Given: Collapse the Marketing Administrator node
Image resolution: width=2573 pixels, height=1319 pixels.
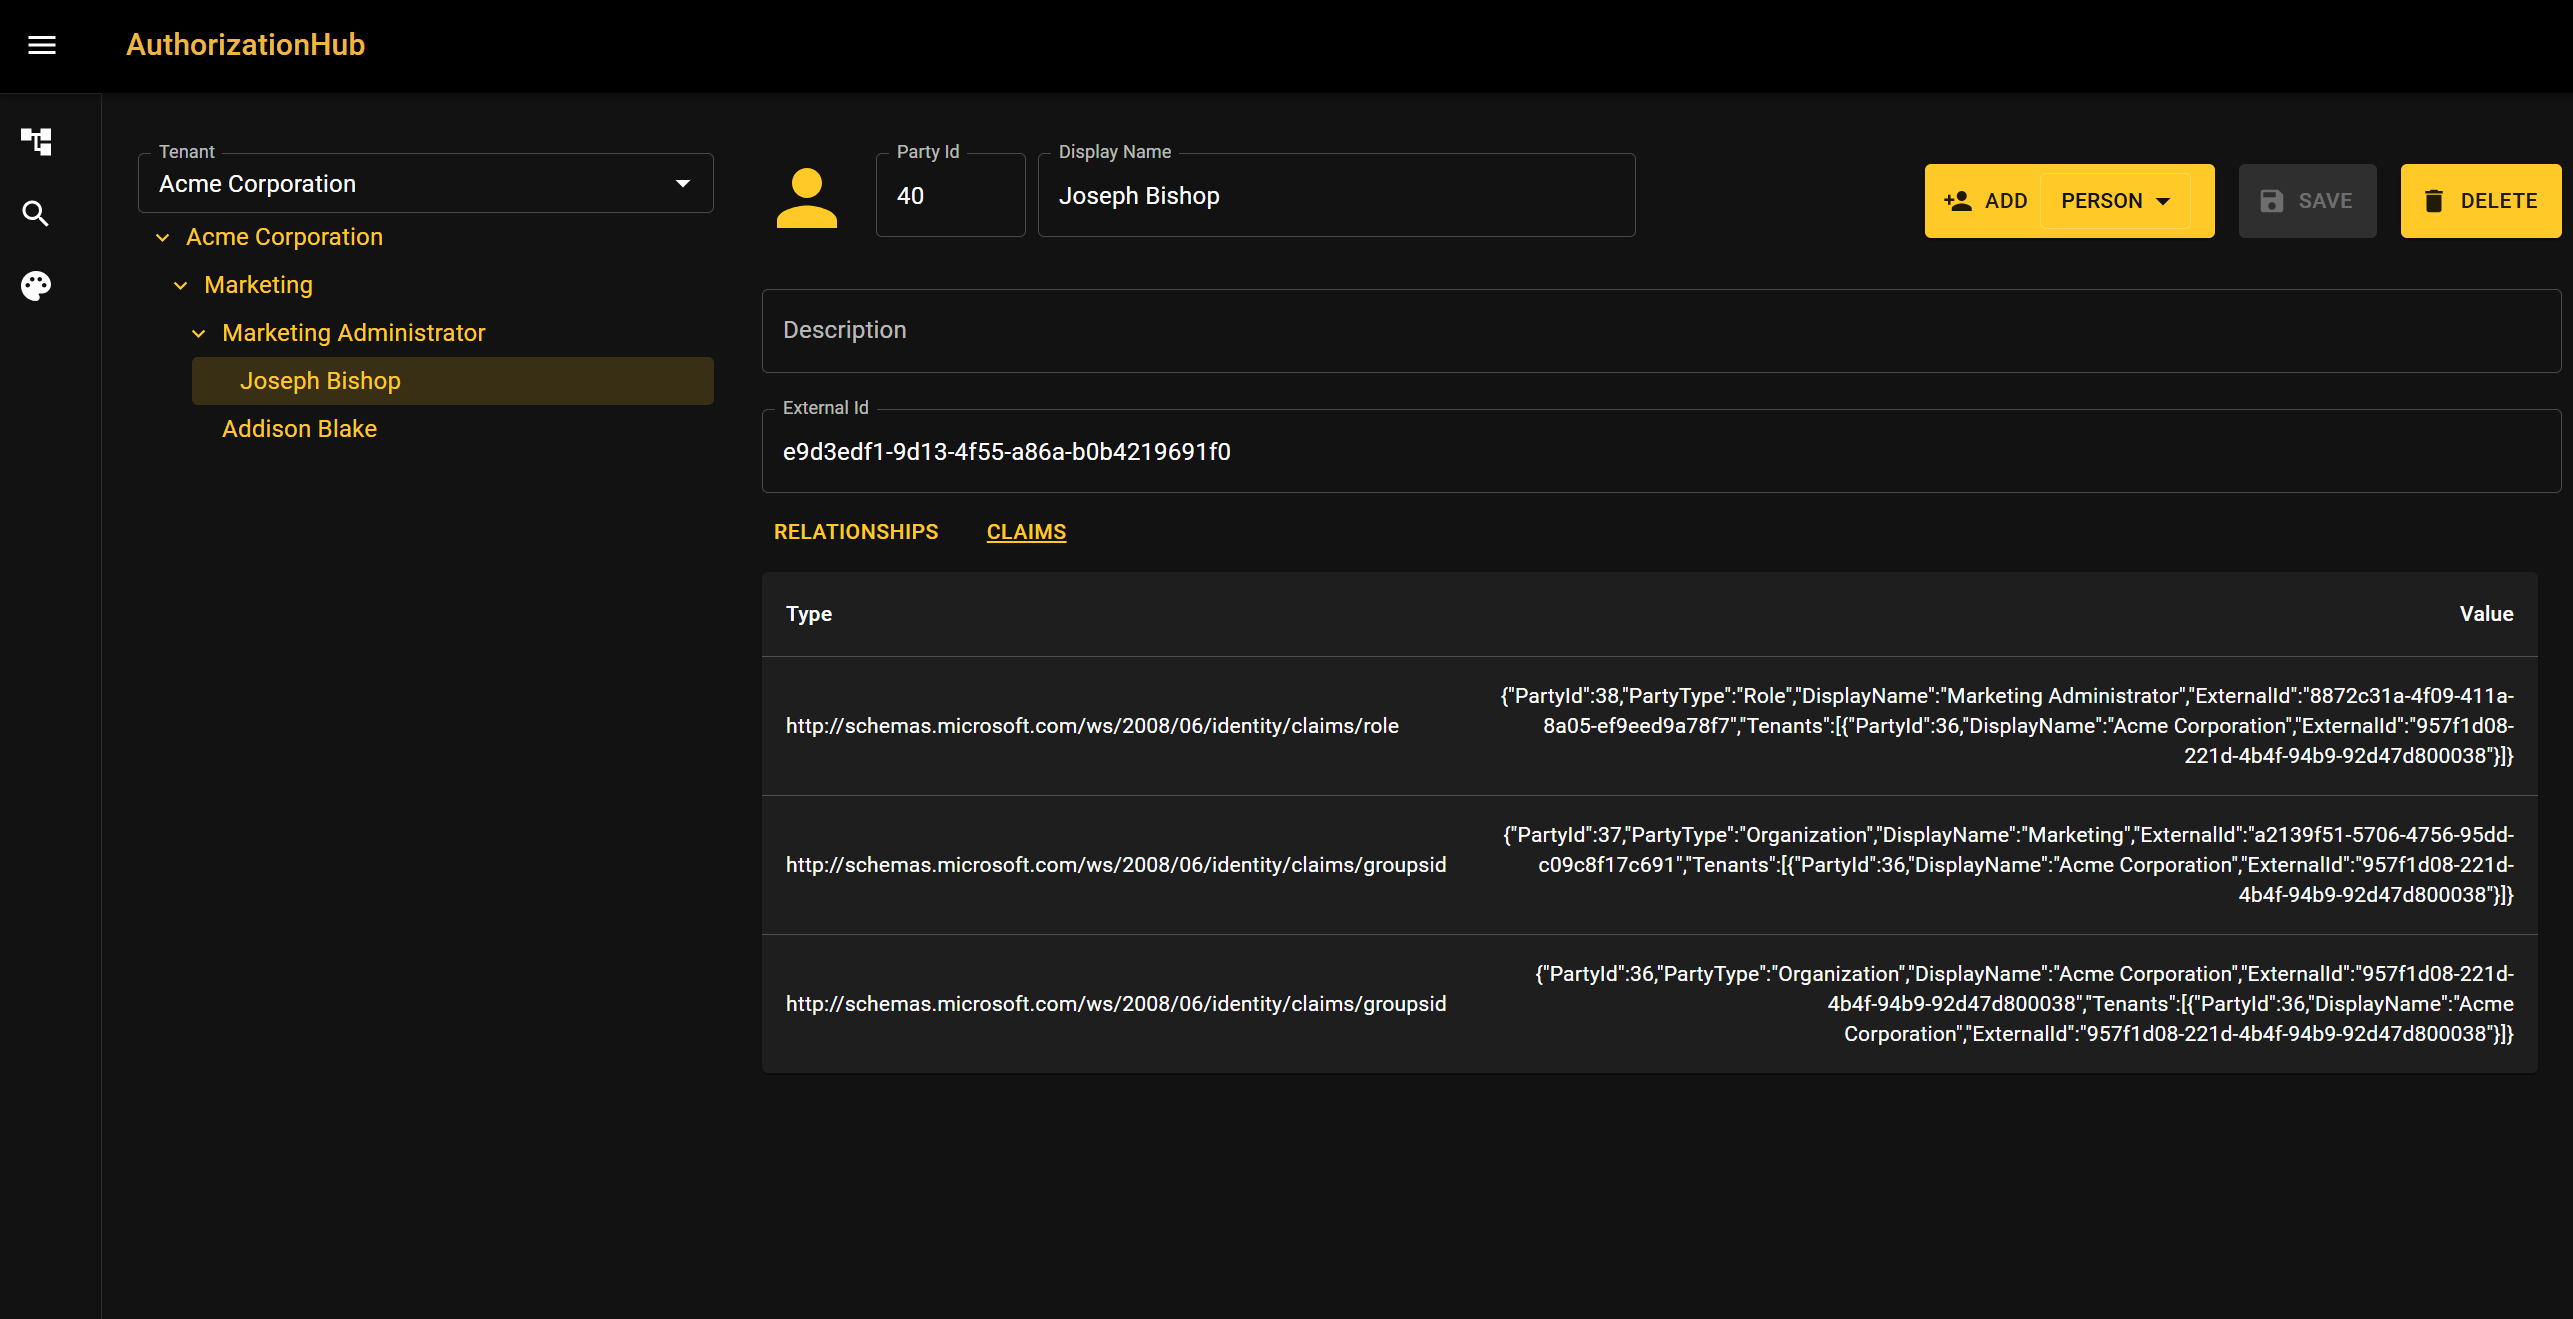Looking at the screenshot, I should [199, 333].
